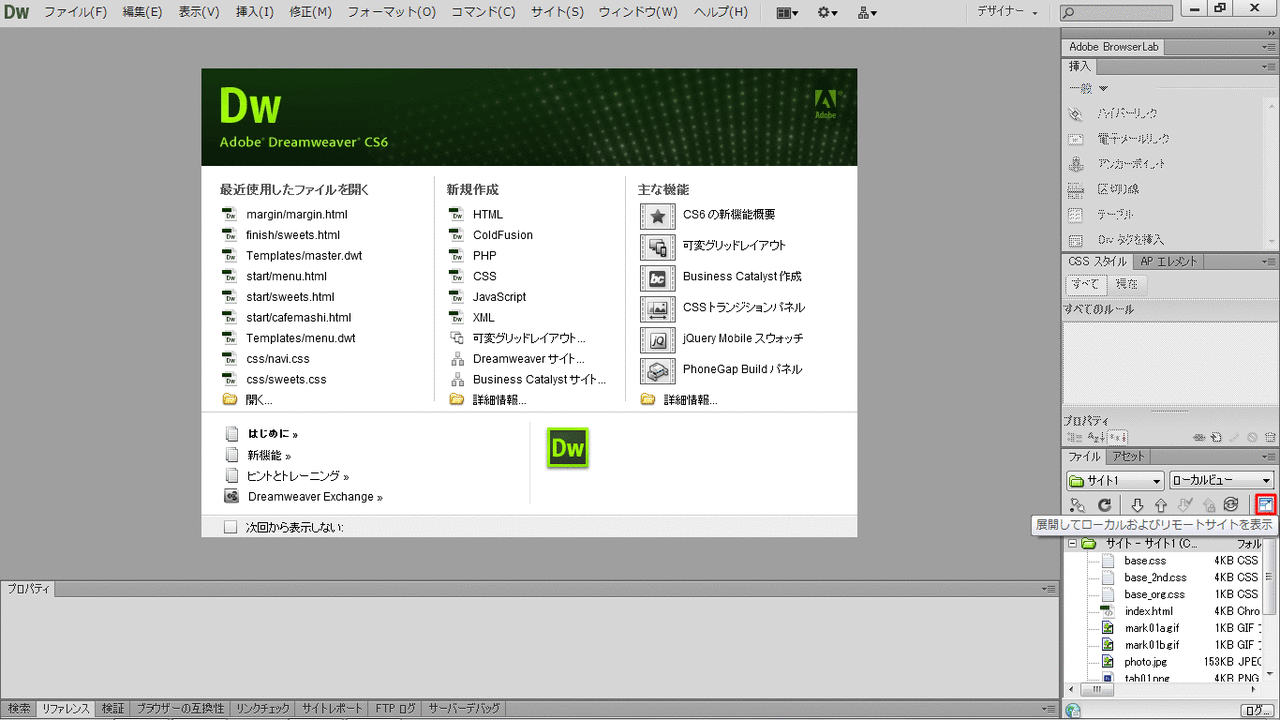Click the Check In file icon with lock
The width and height of the screenshot is (1280, 720).
tap(1208, 506)
